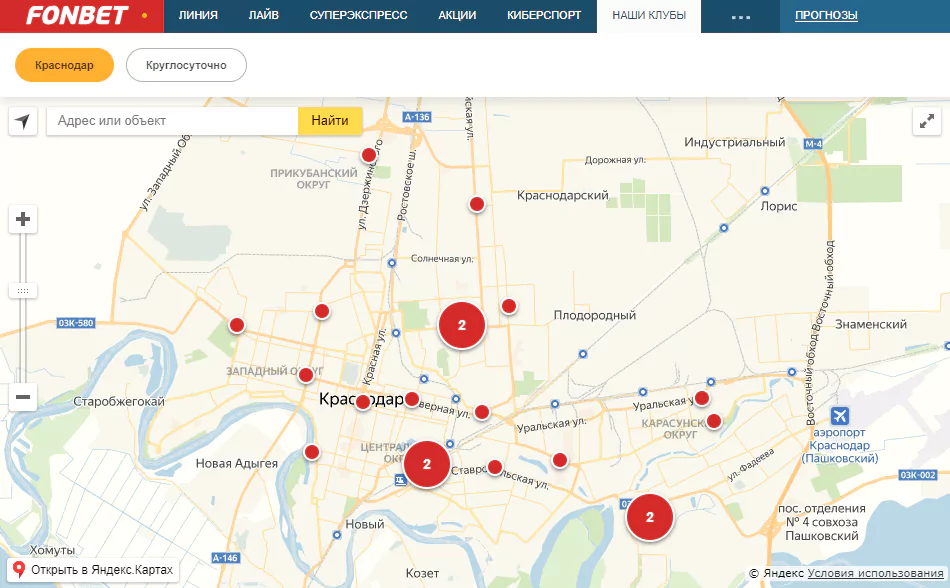Viewport: 950px width, 588px height.
Task: Open the ПРОГНОЗЫ link
Action: coord(826,15)
